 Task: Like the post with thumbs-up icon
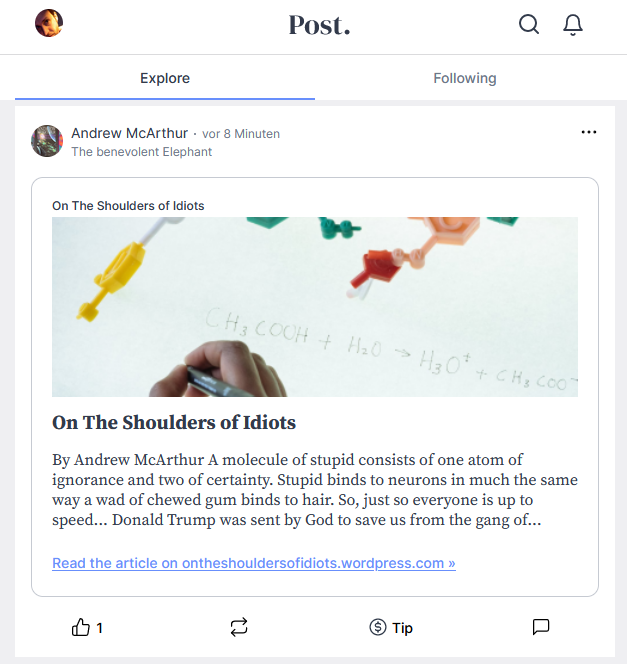[x=81, y=628]
